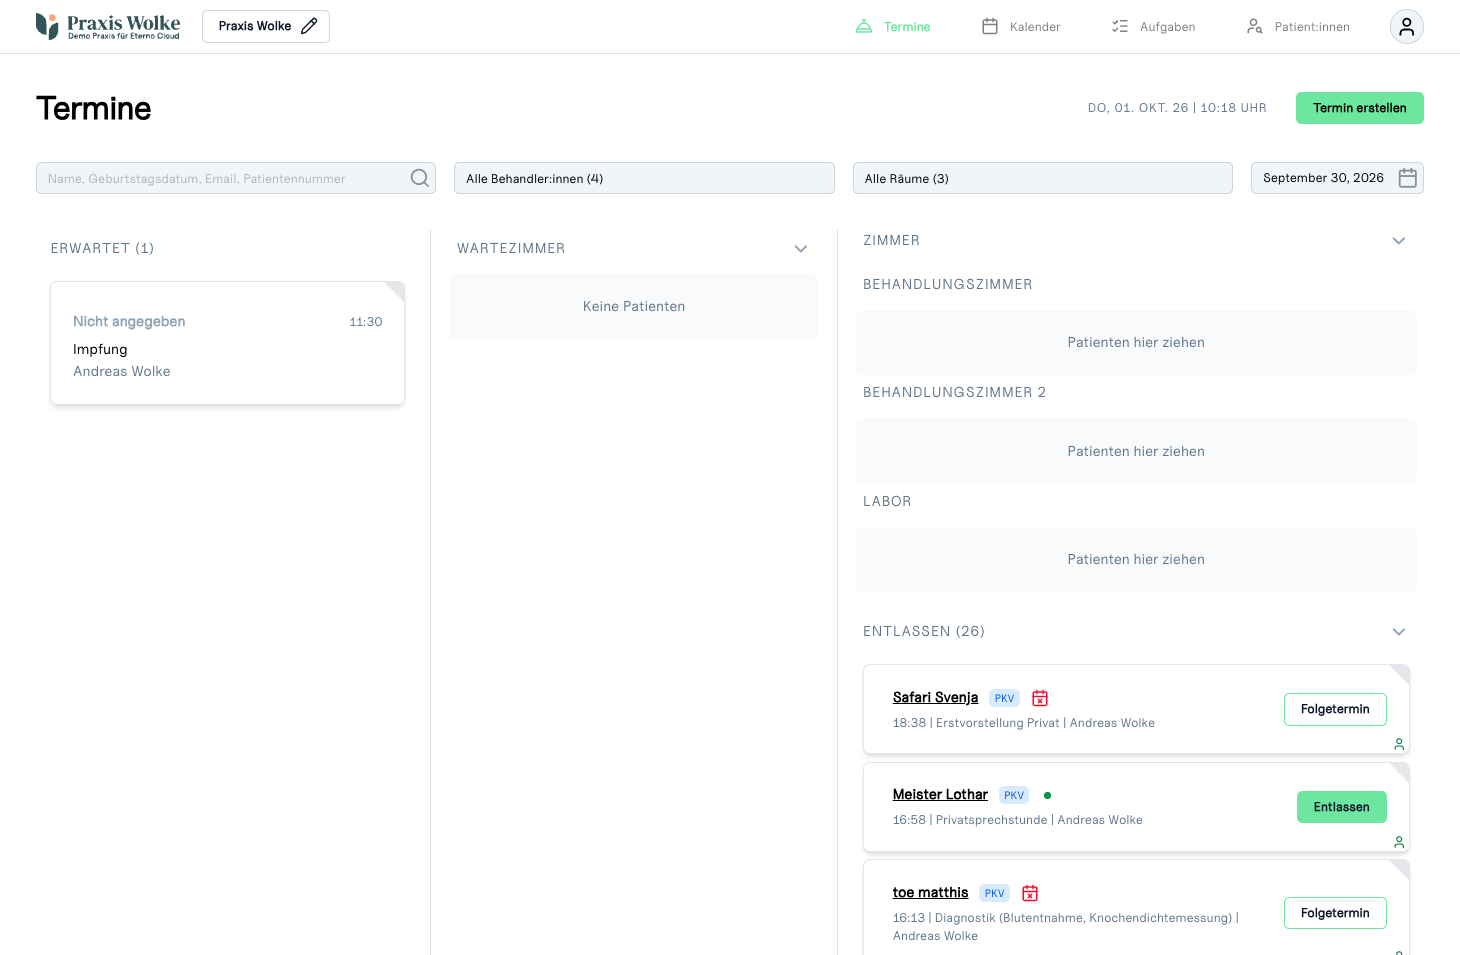Click the pencil edit icon beside Praxis Wolke

[309, 26]
